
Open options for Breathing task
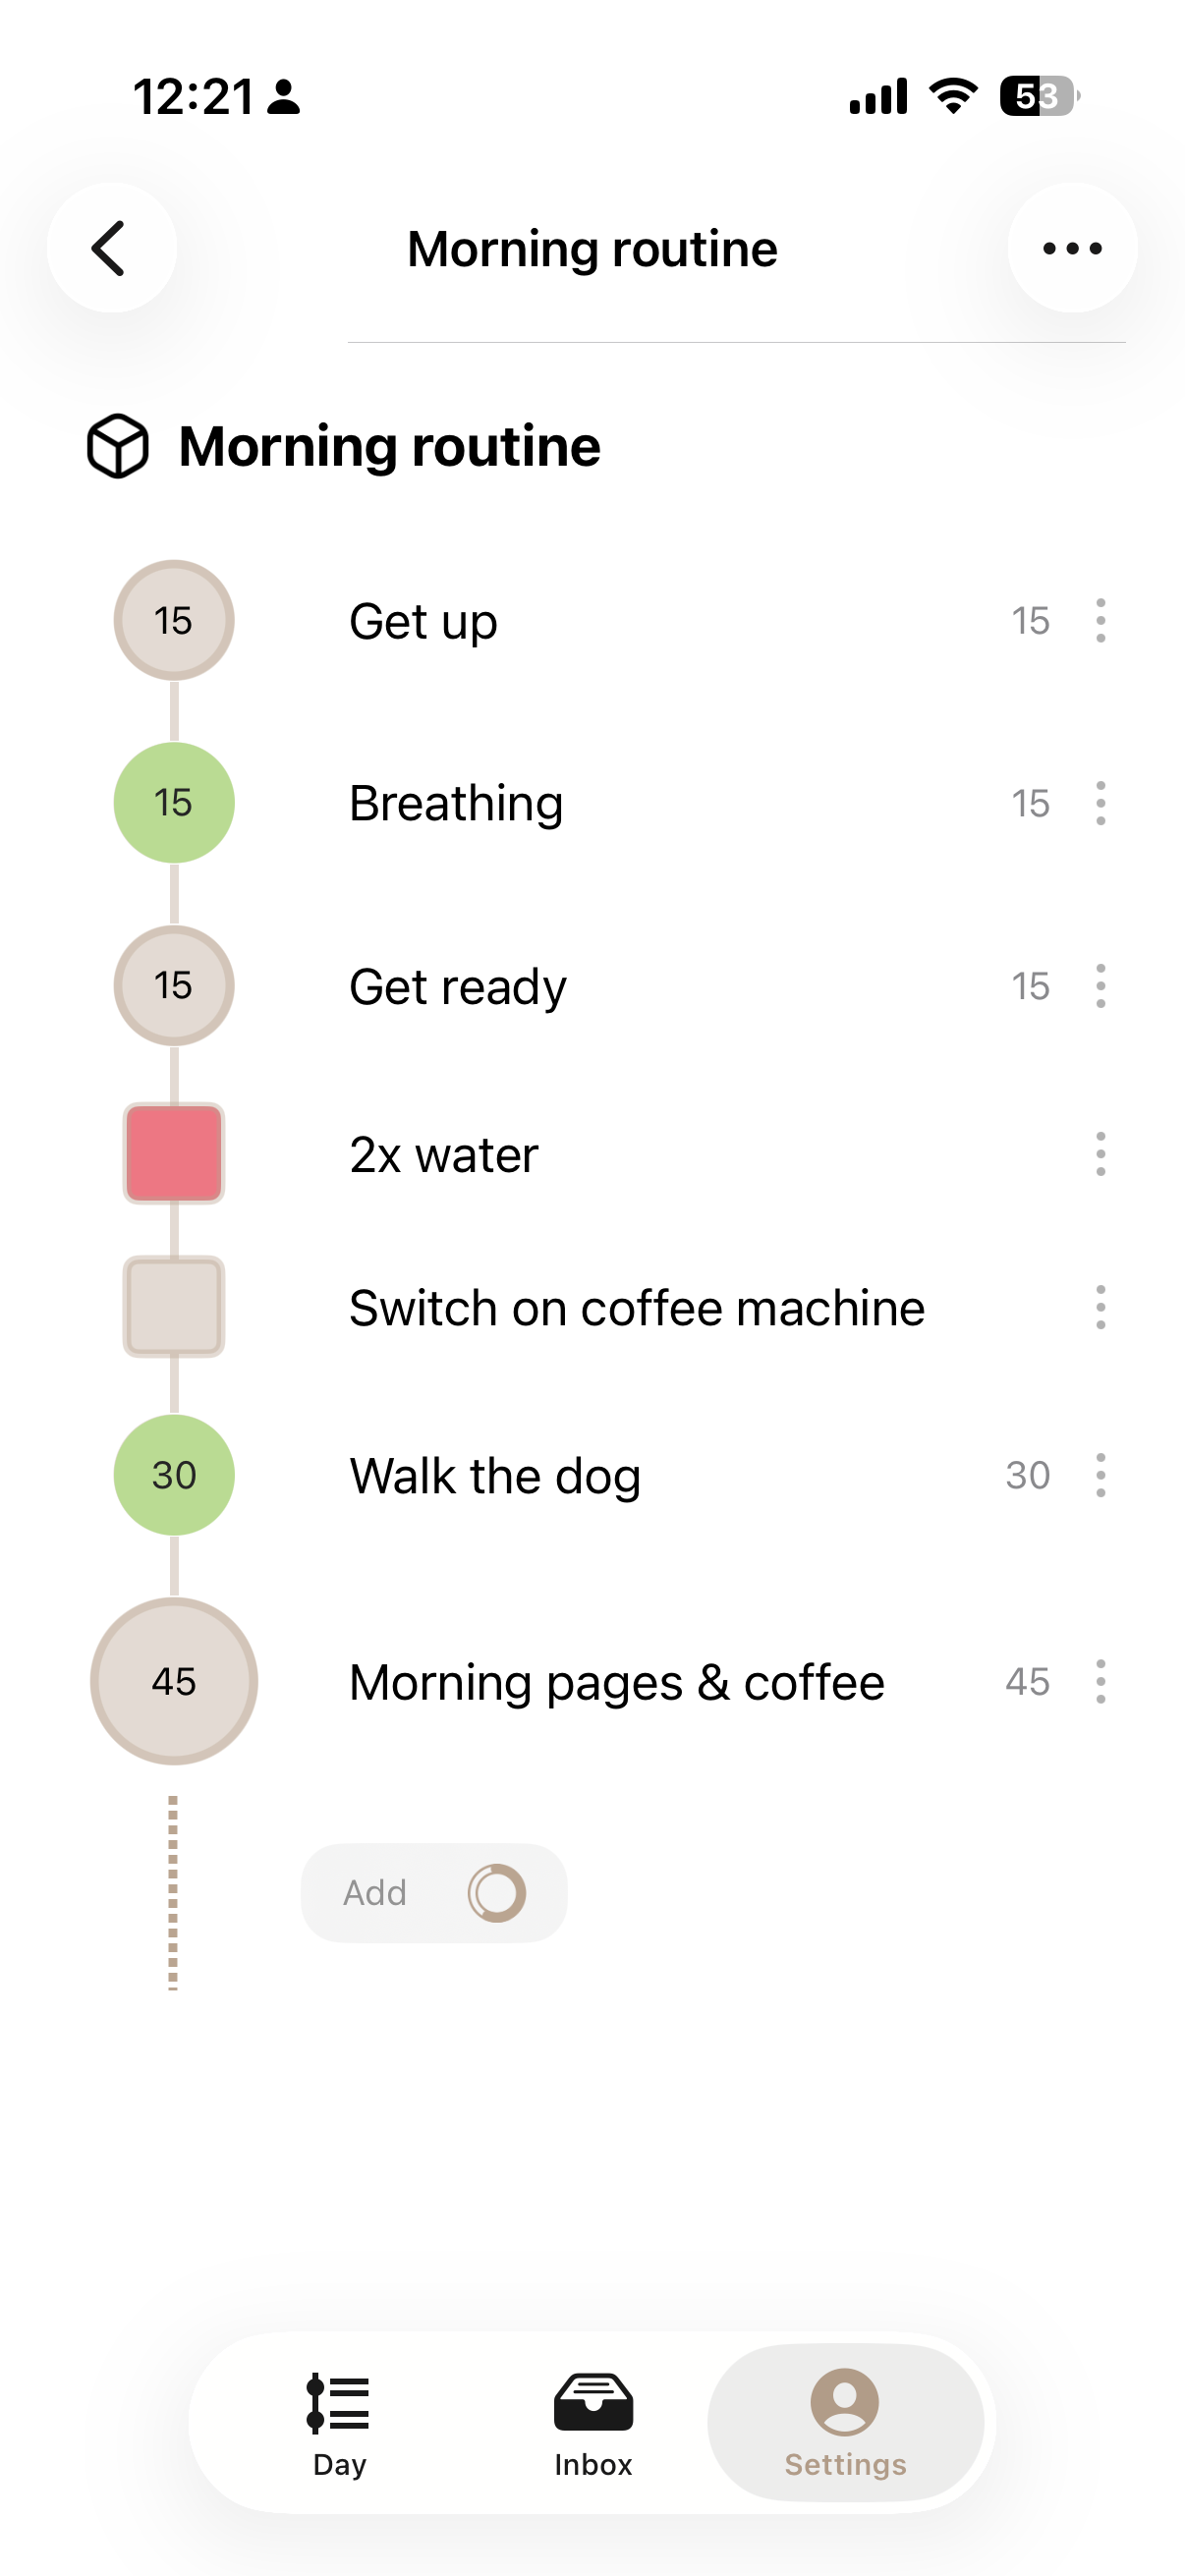(x=1100, y=803)
